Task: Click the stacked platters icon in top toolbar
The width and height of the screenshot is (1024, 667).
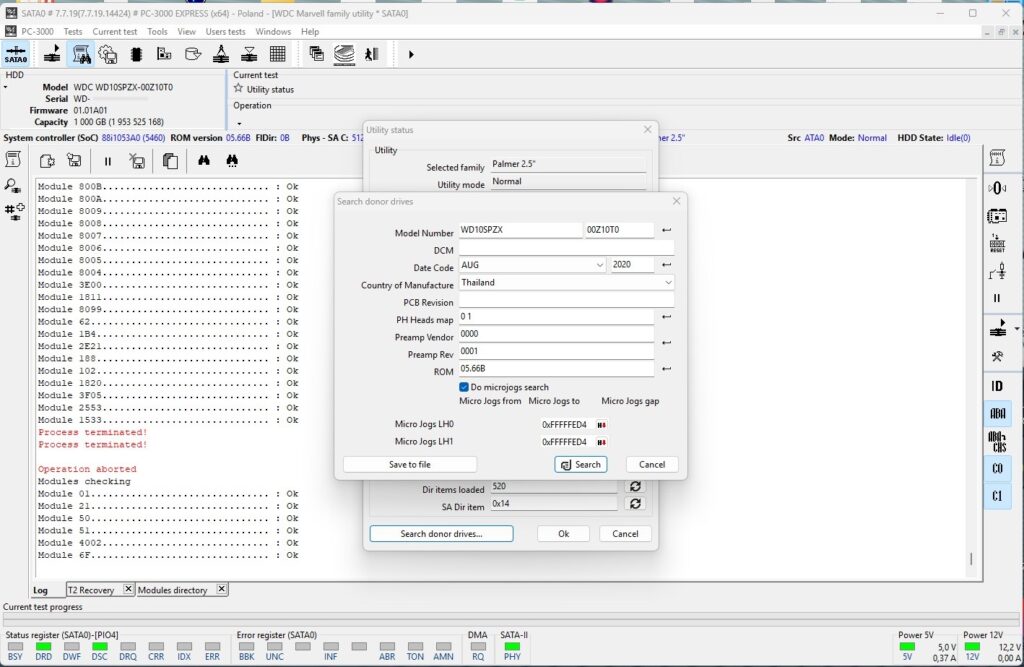Action: (x=344, y=54)
